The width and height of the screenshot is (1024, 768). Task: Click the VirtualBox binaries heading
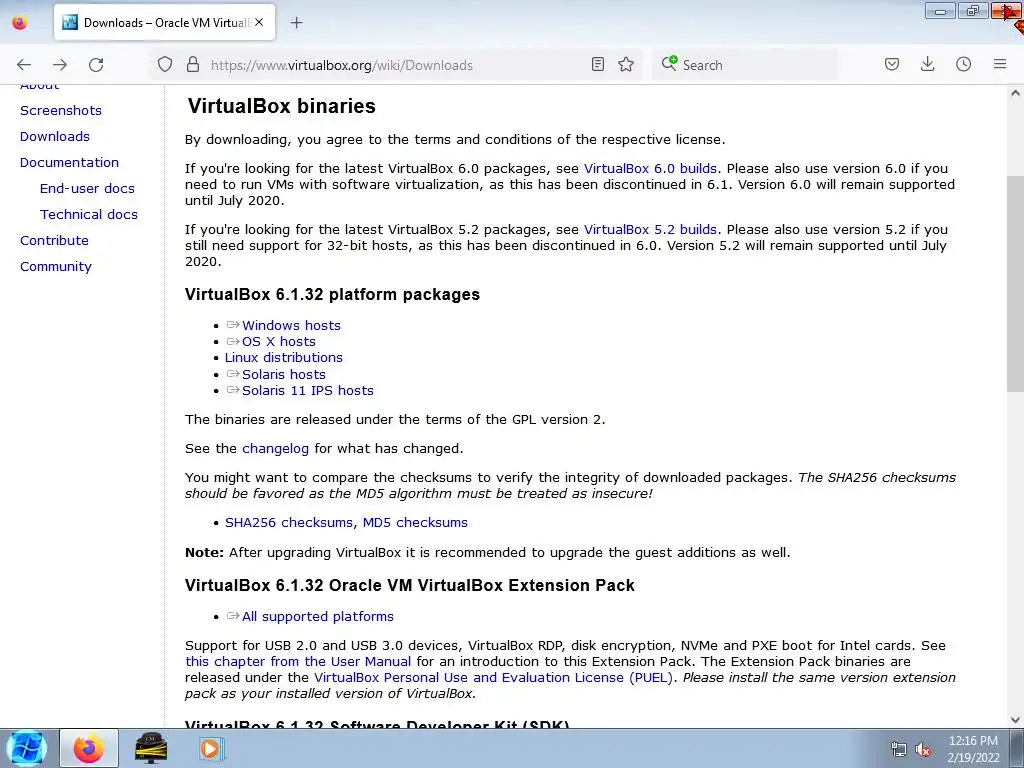tap(281, 106)
